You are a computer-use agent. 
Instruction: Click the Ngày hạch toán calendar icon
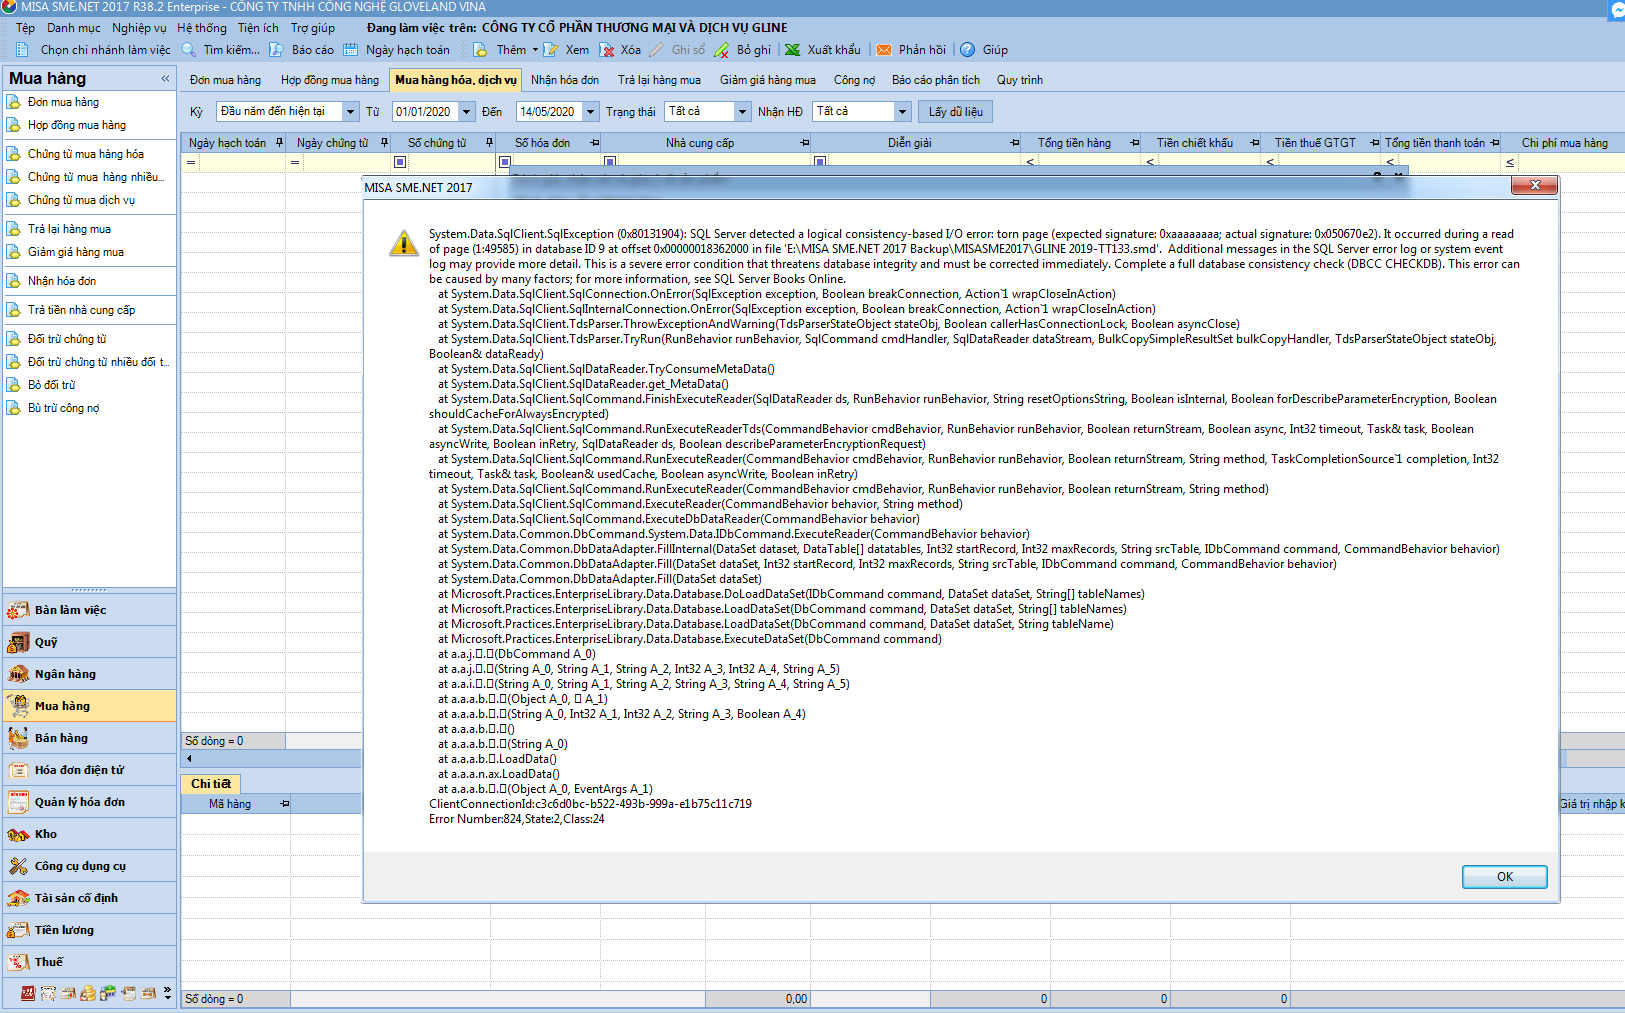(x=350, y=50)
